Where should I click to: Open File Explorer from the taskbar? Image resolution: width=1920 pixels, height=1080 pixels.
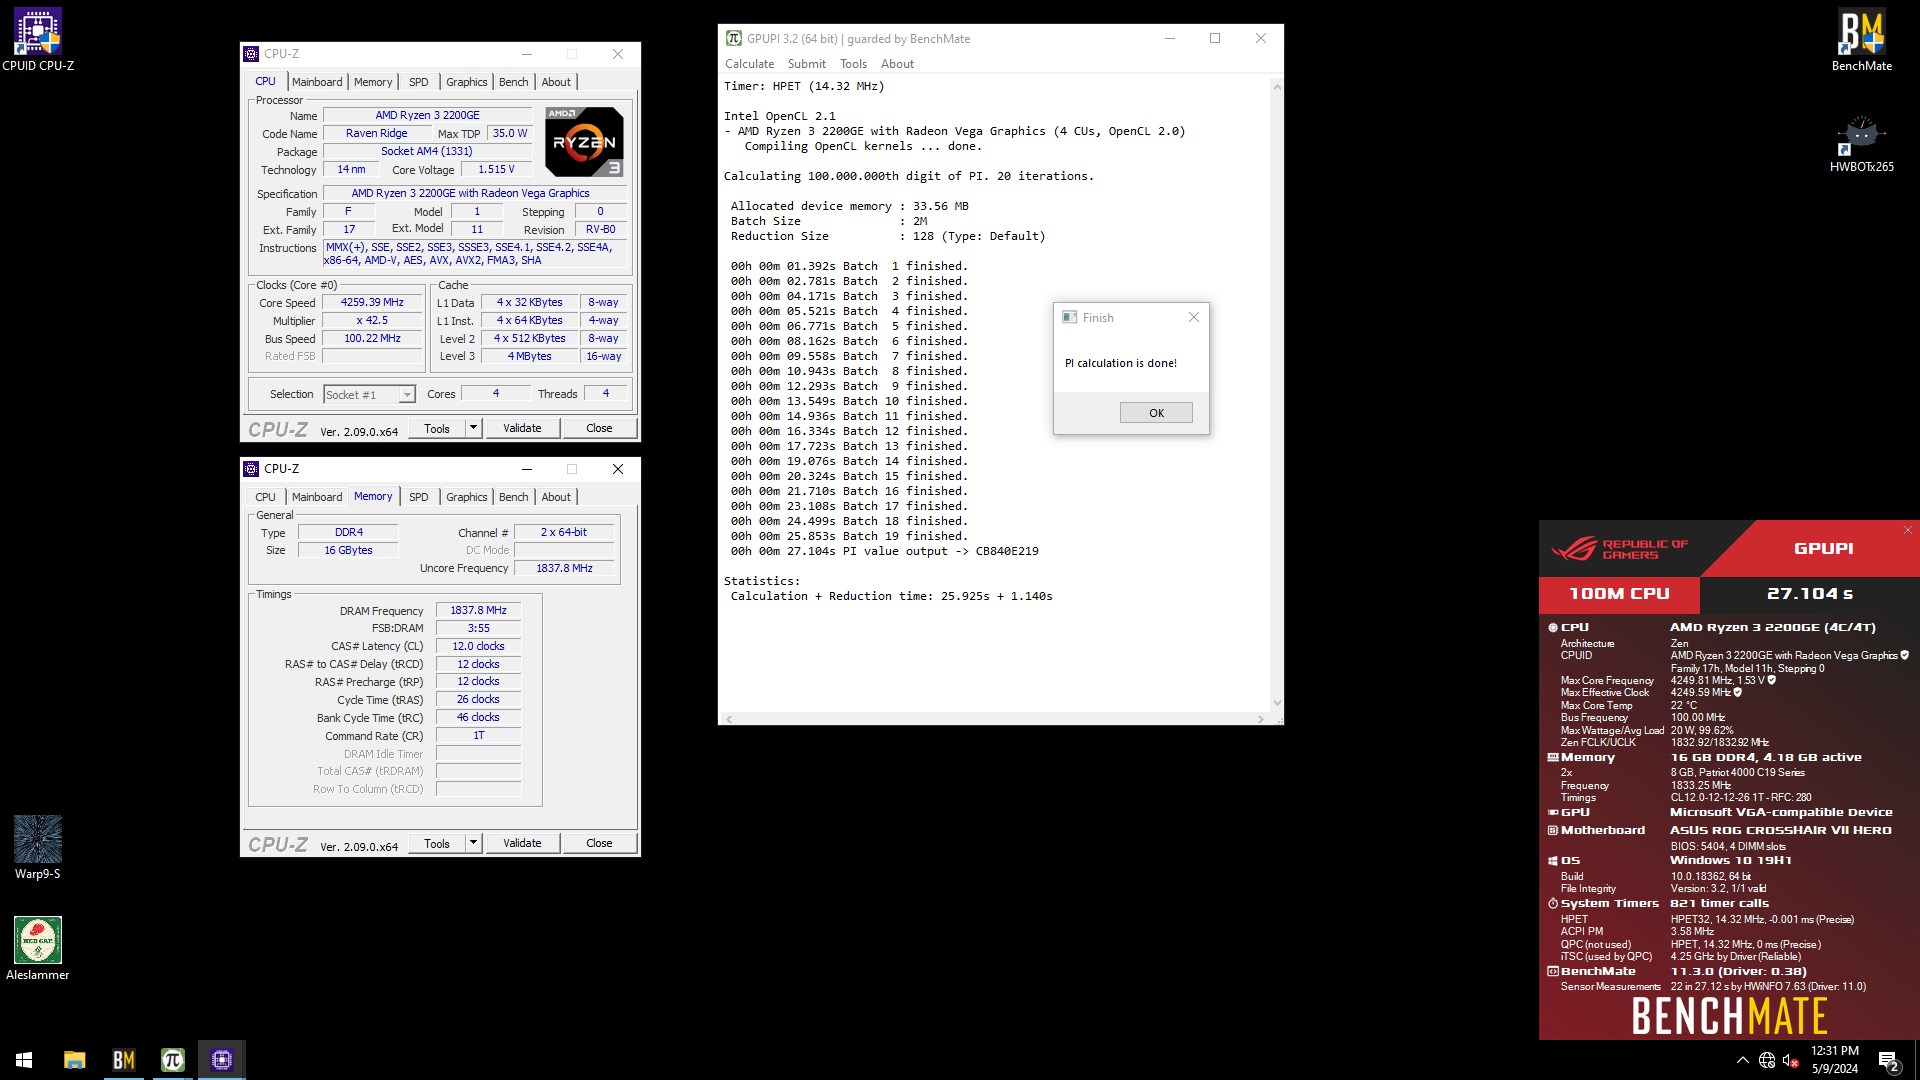[74, 1060]
